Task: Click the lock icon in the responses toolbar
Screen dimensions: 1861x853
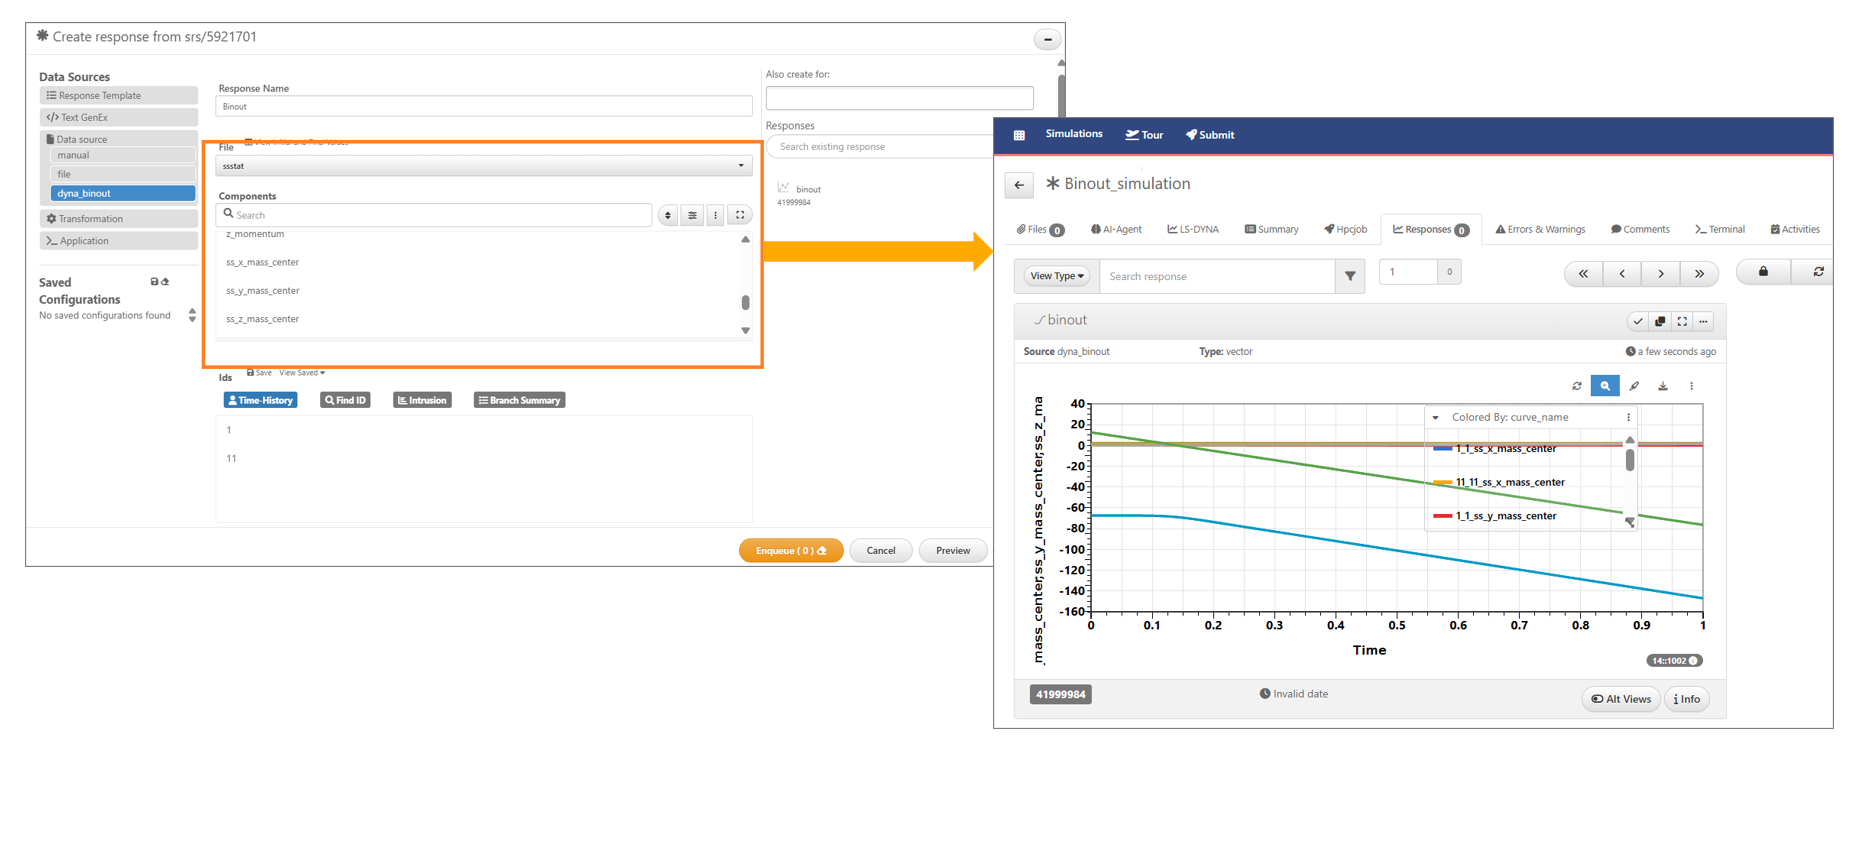Action: [1763, 272]
